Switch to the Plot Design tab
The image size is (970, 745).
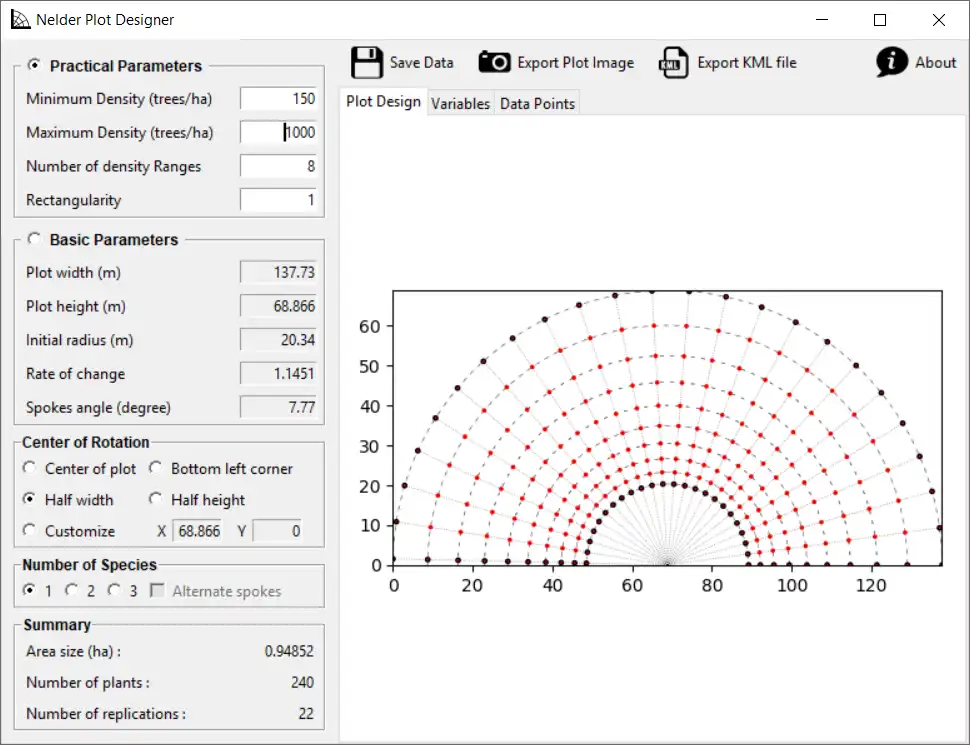coord(384,101)
